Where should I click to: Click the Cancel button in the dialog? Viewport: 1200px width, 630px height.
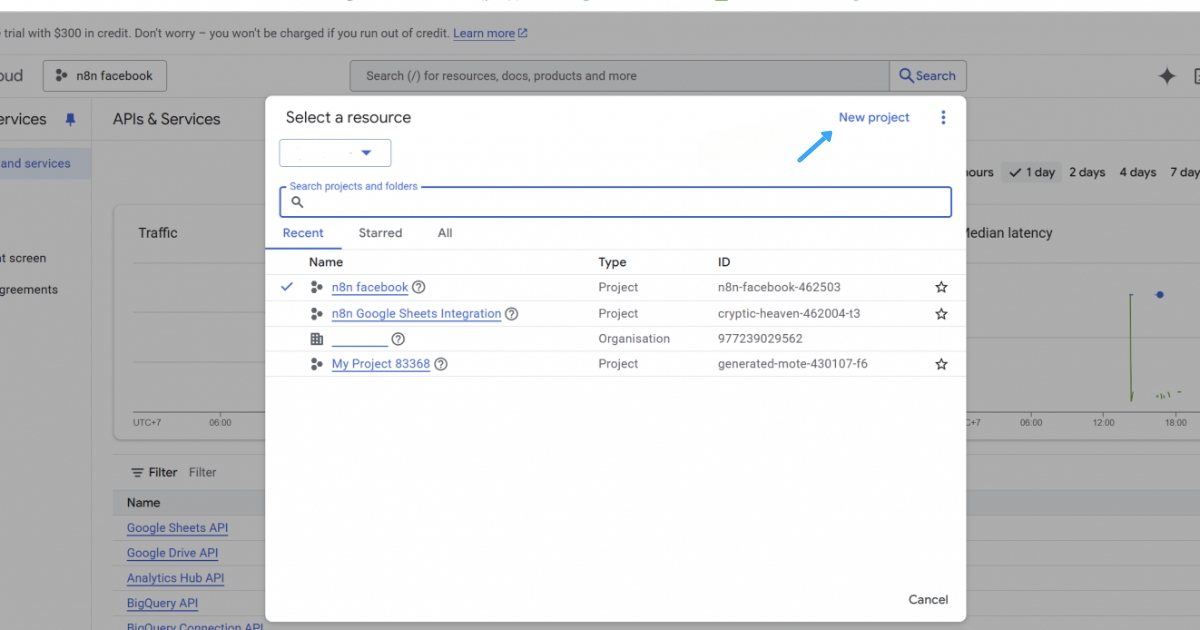(x=927, y=599)
